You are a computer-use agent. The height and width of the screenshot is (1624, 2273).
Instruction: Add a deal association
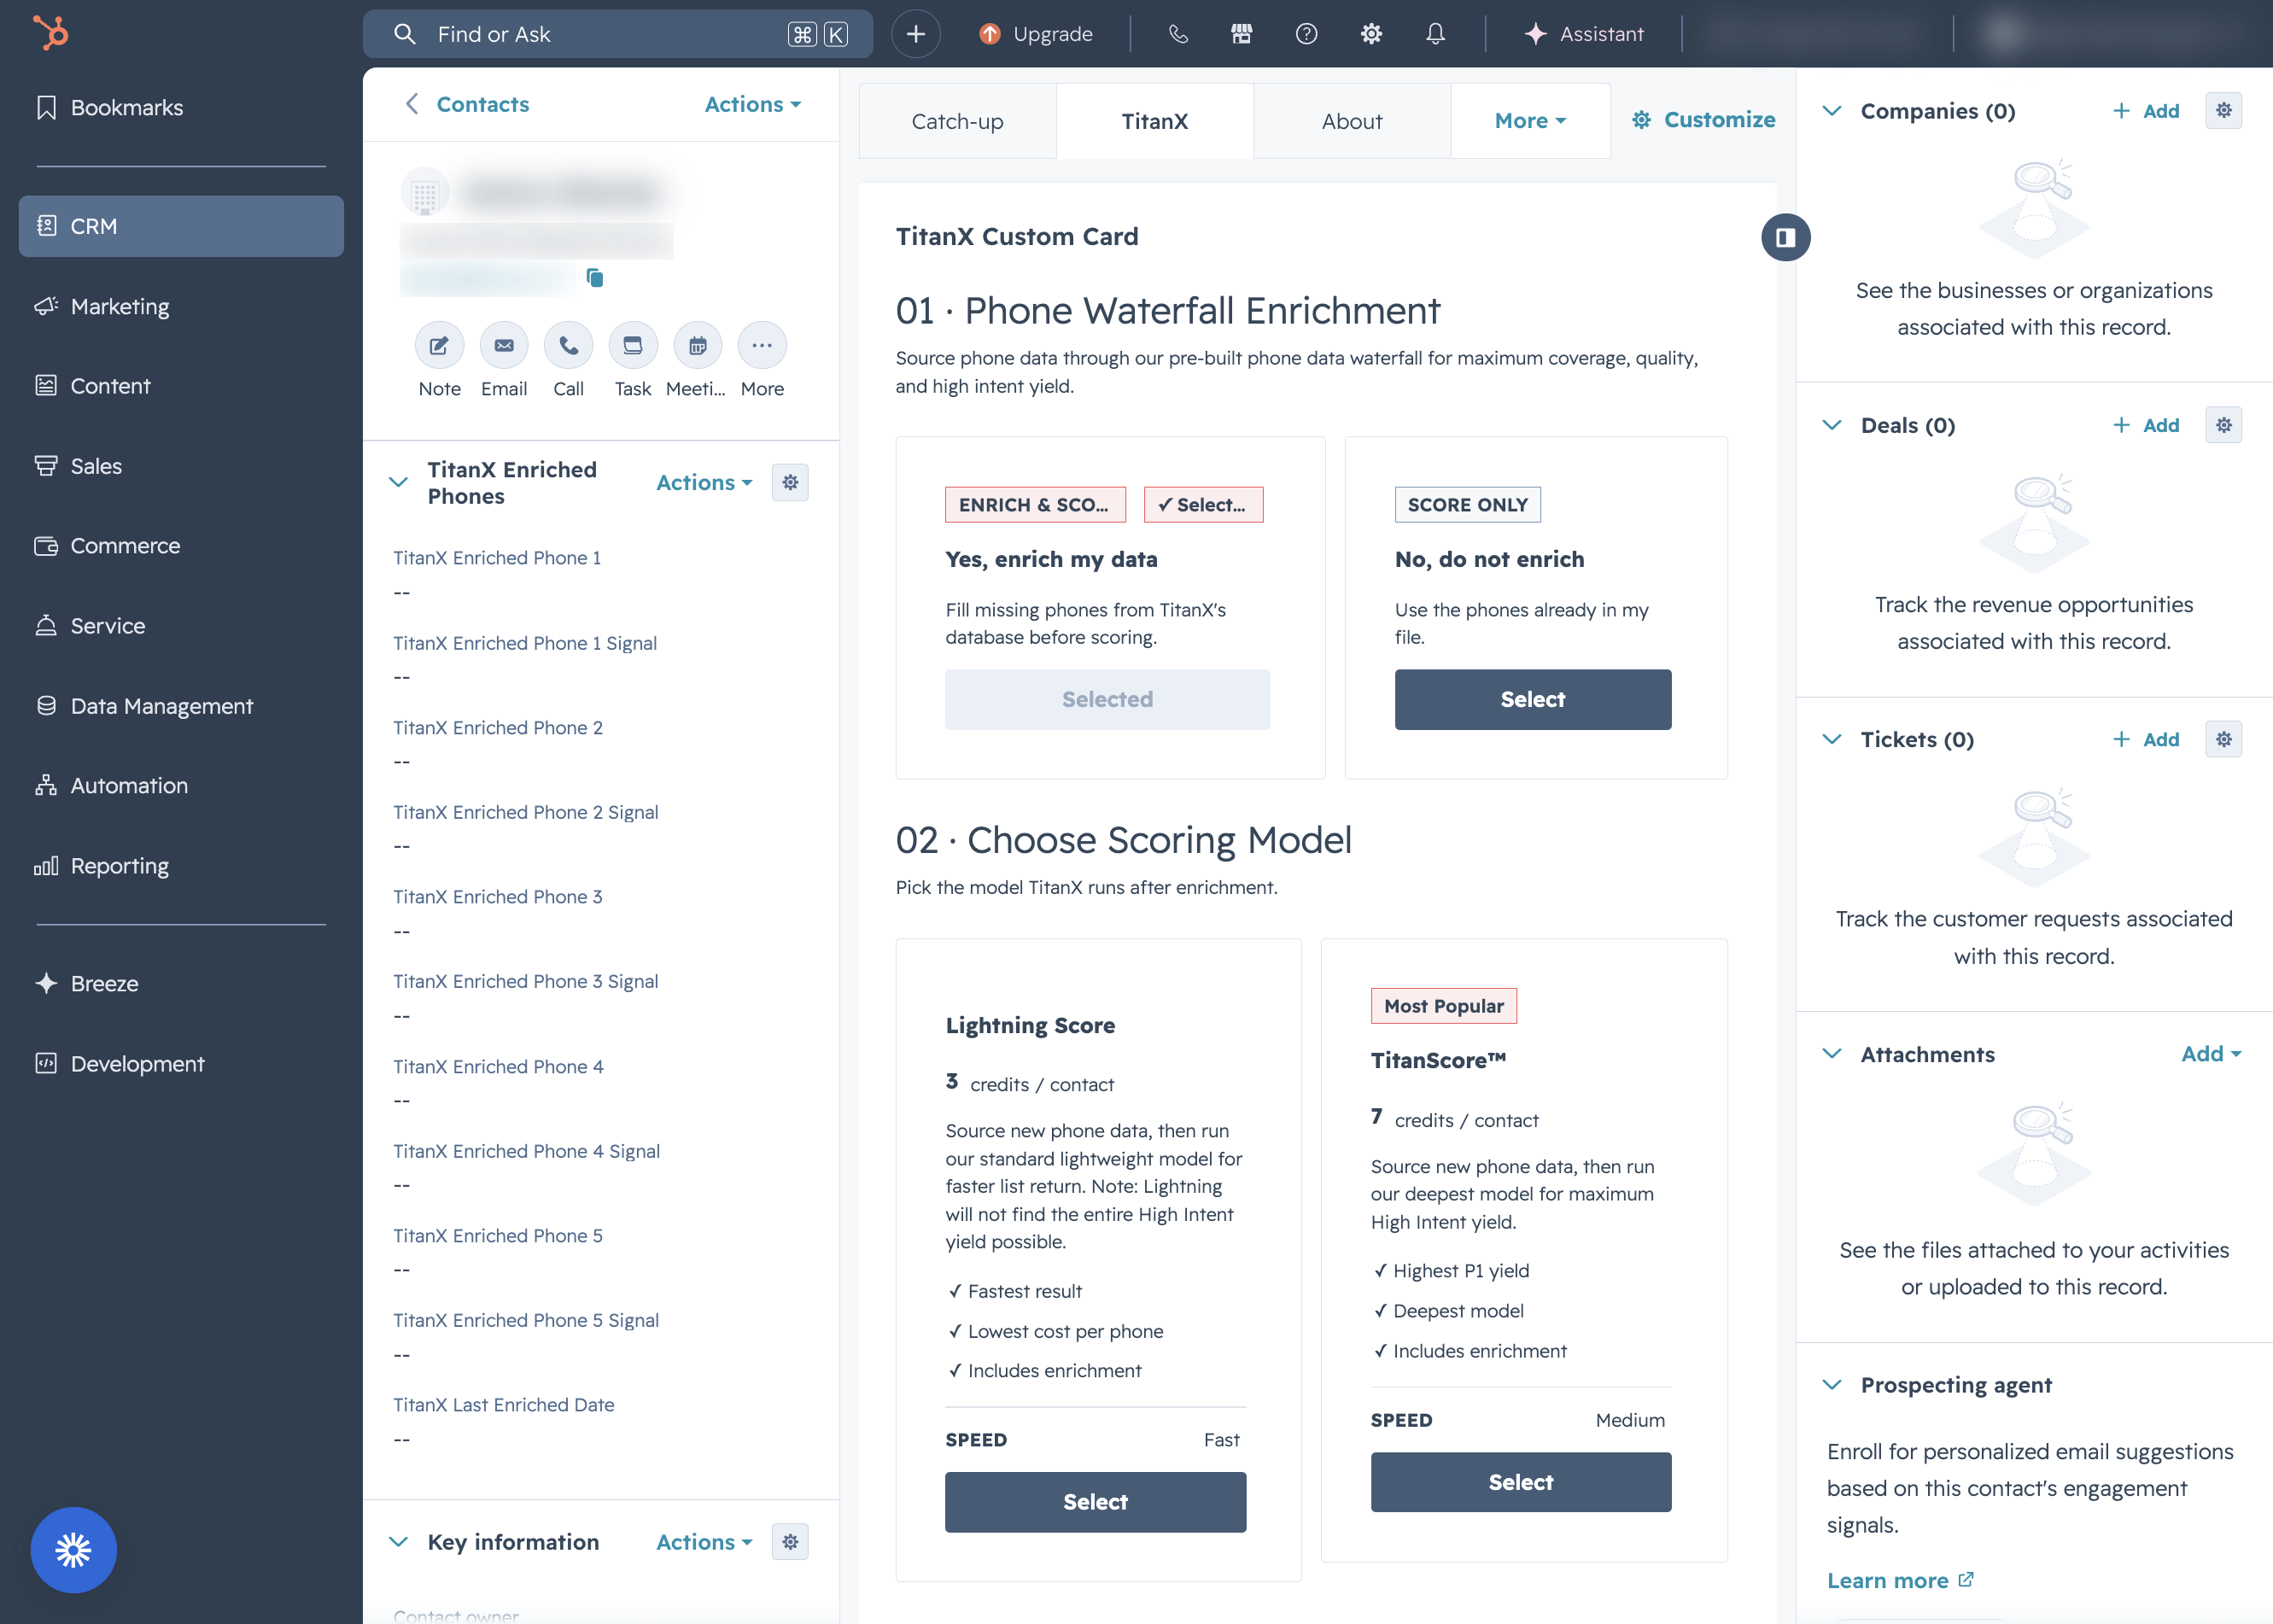2146,425
